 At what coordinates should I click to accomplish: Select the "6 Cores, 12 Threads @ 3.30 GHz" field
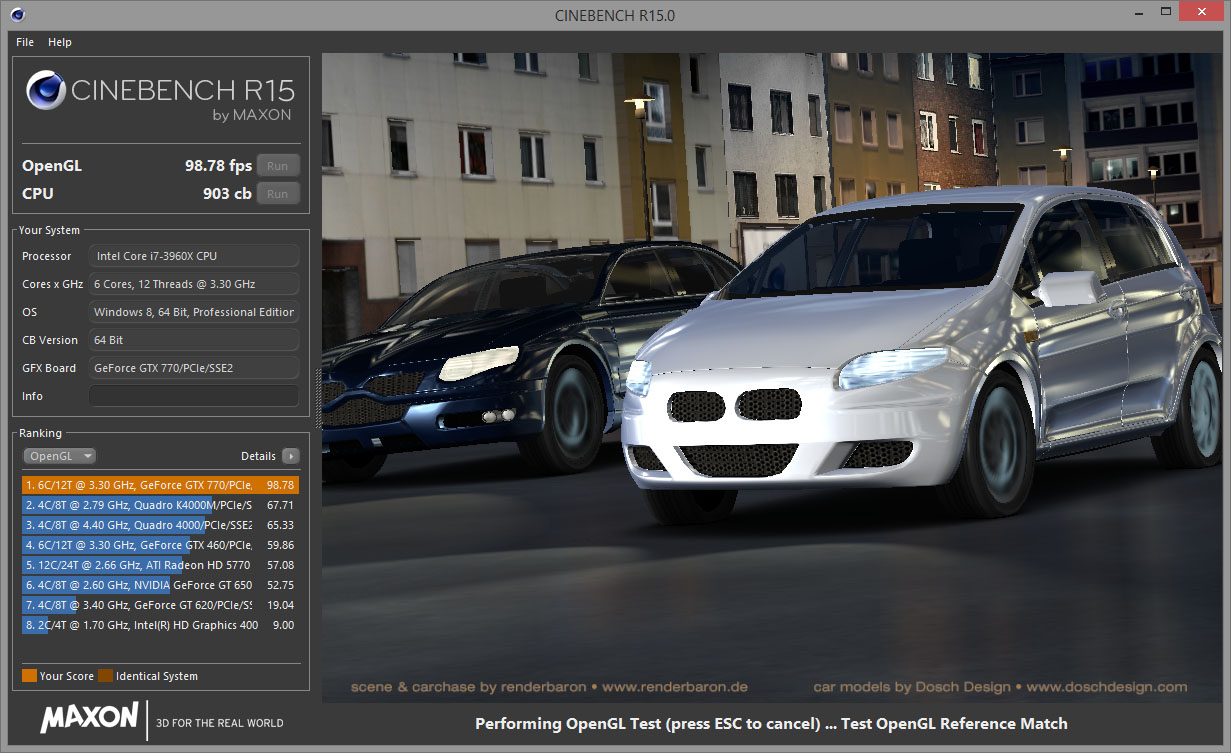tap(194, 284)
